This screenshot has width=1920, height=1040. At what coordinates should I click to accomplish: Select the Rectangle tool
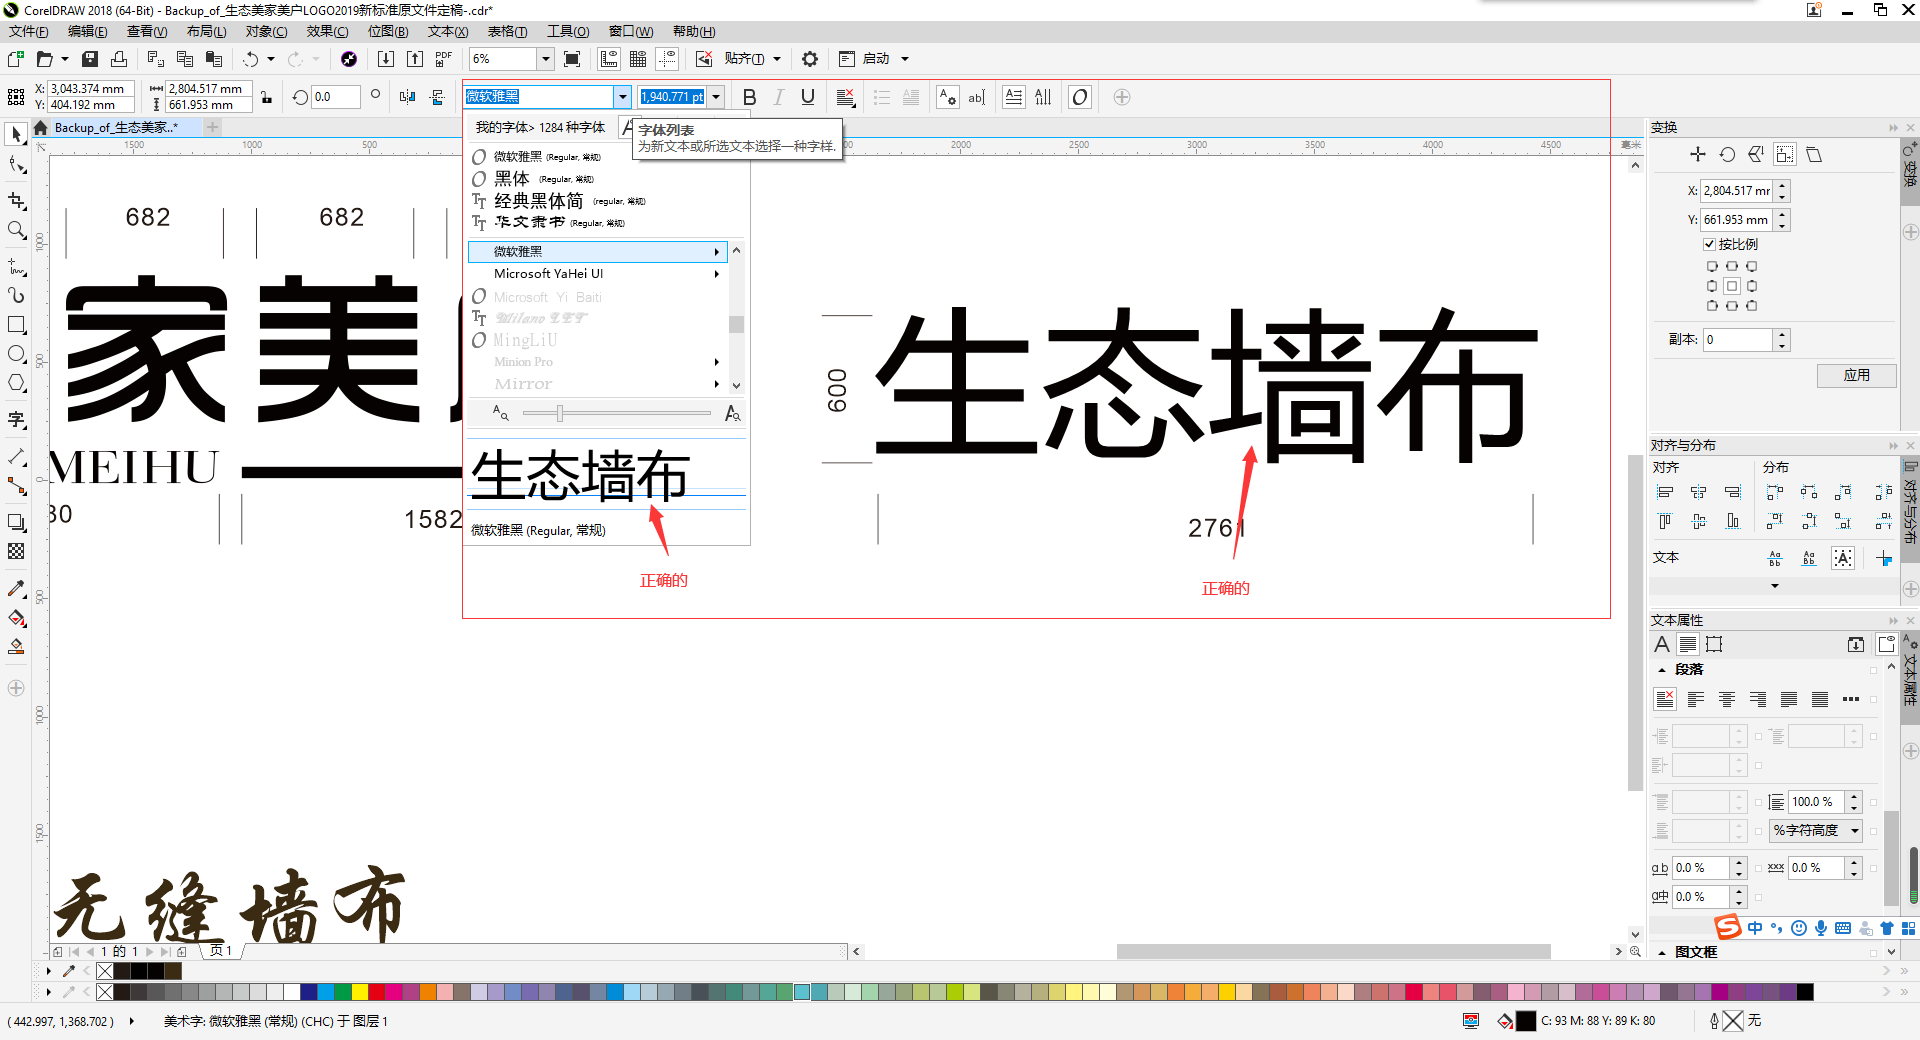(x=16, y=325)
